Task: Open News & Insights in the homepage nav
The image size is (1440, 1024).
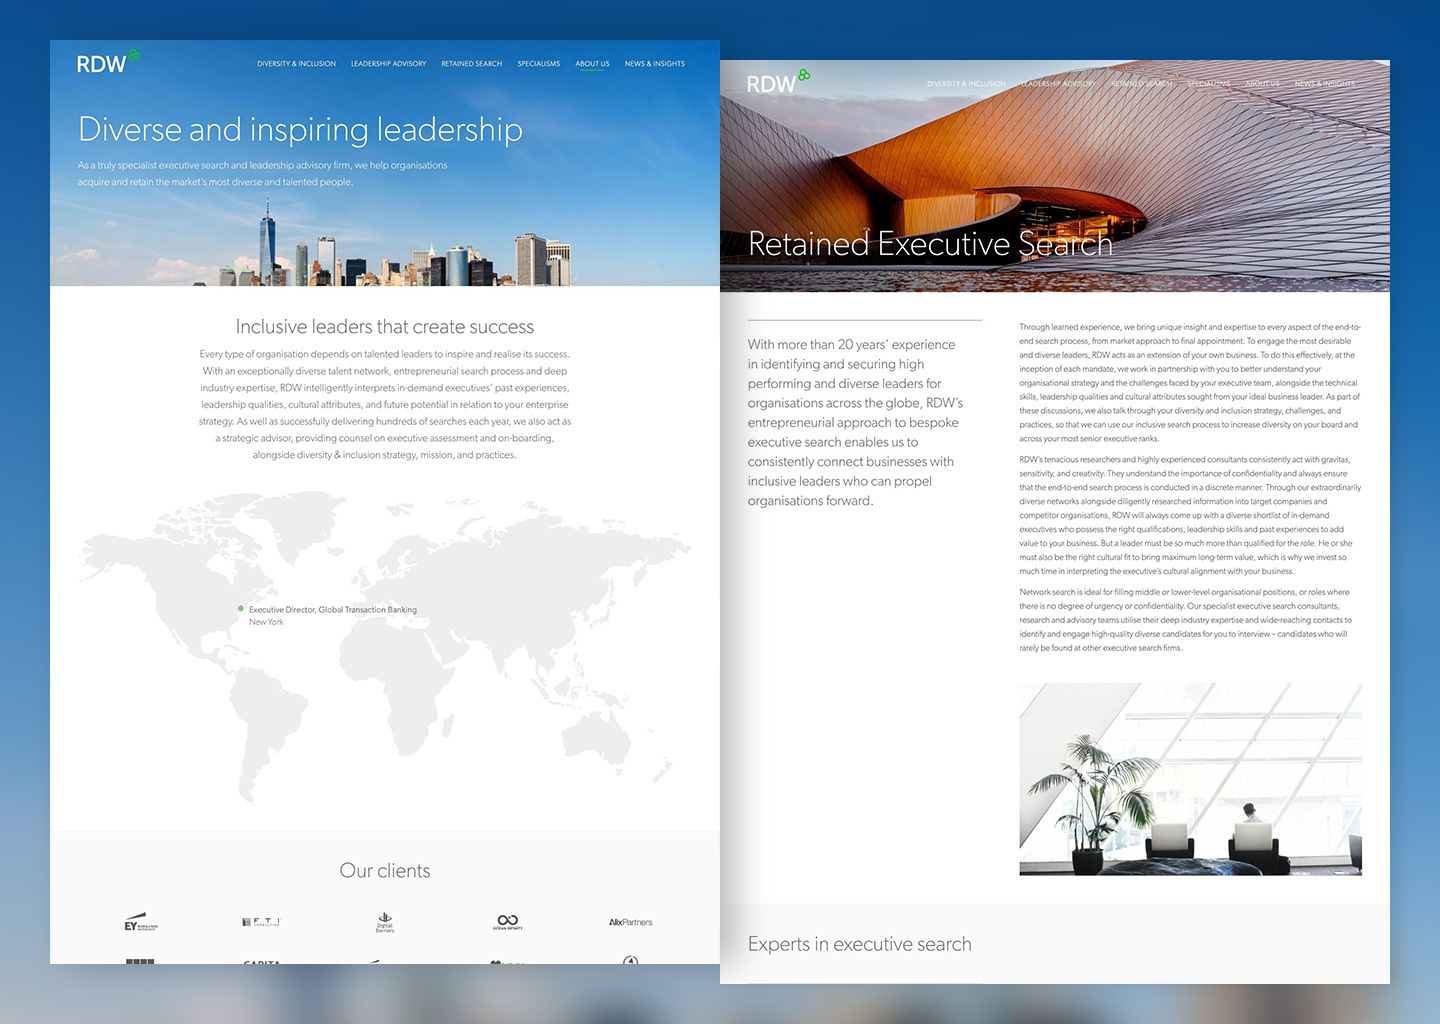Action: pos(654,64)
